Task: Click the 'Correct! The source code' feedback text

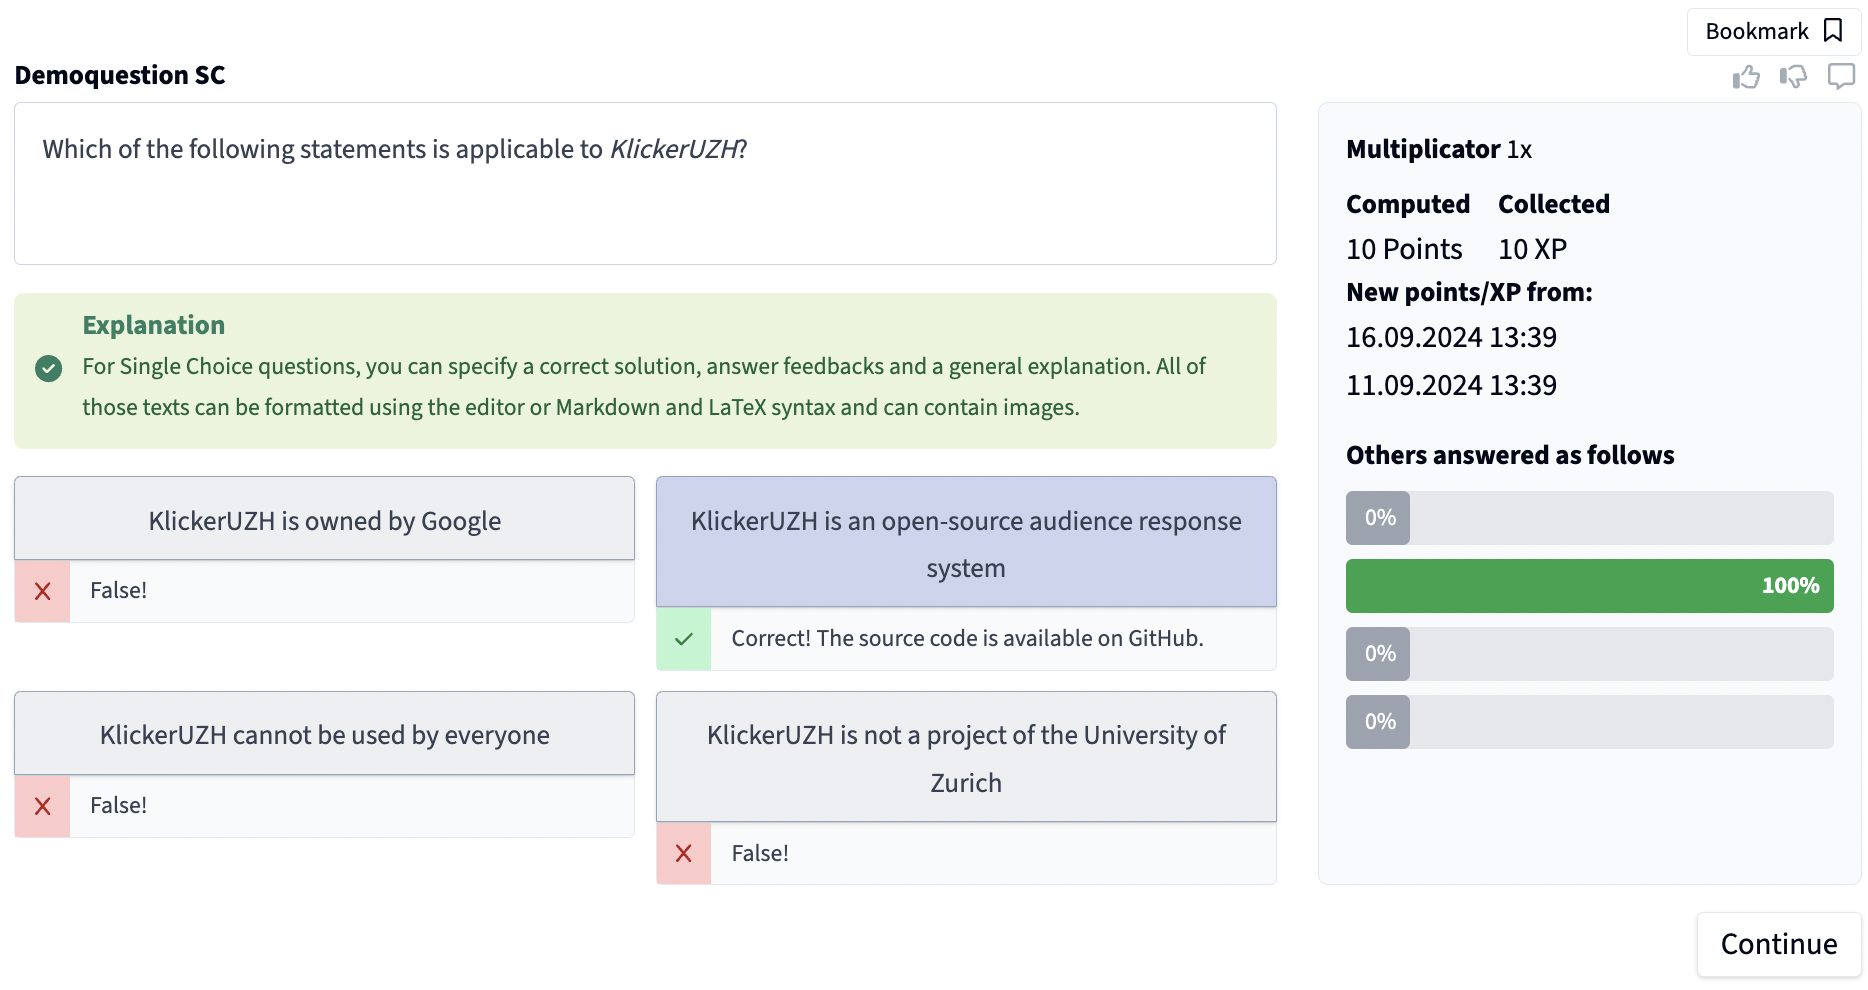Action: 966,639
